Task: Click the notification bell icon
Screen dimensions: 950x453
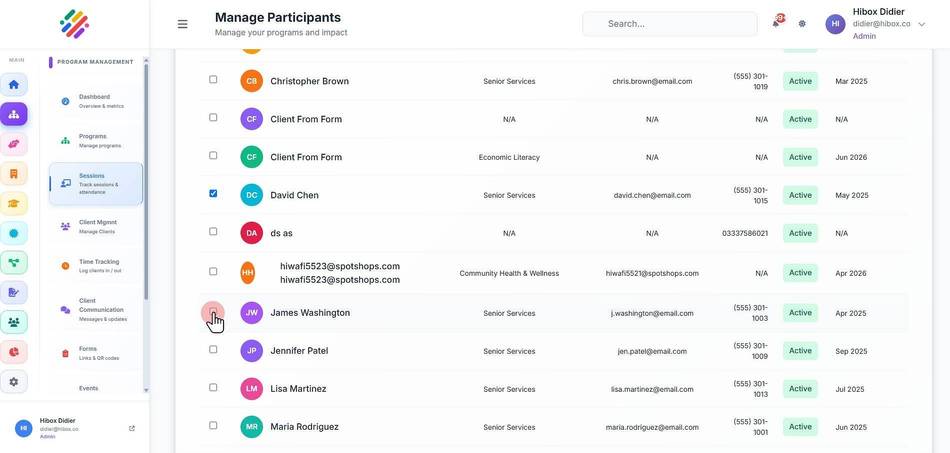Action: point(776,23)
